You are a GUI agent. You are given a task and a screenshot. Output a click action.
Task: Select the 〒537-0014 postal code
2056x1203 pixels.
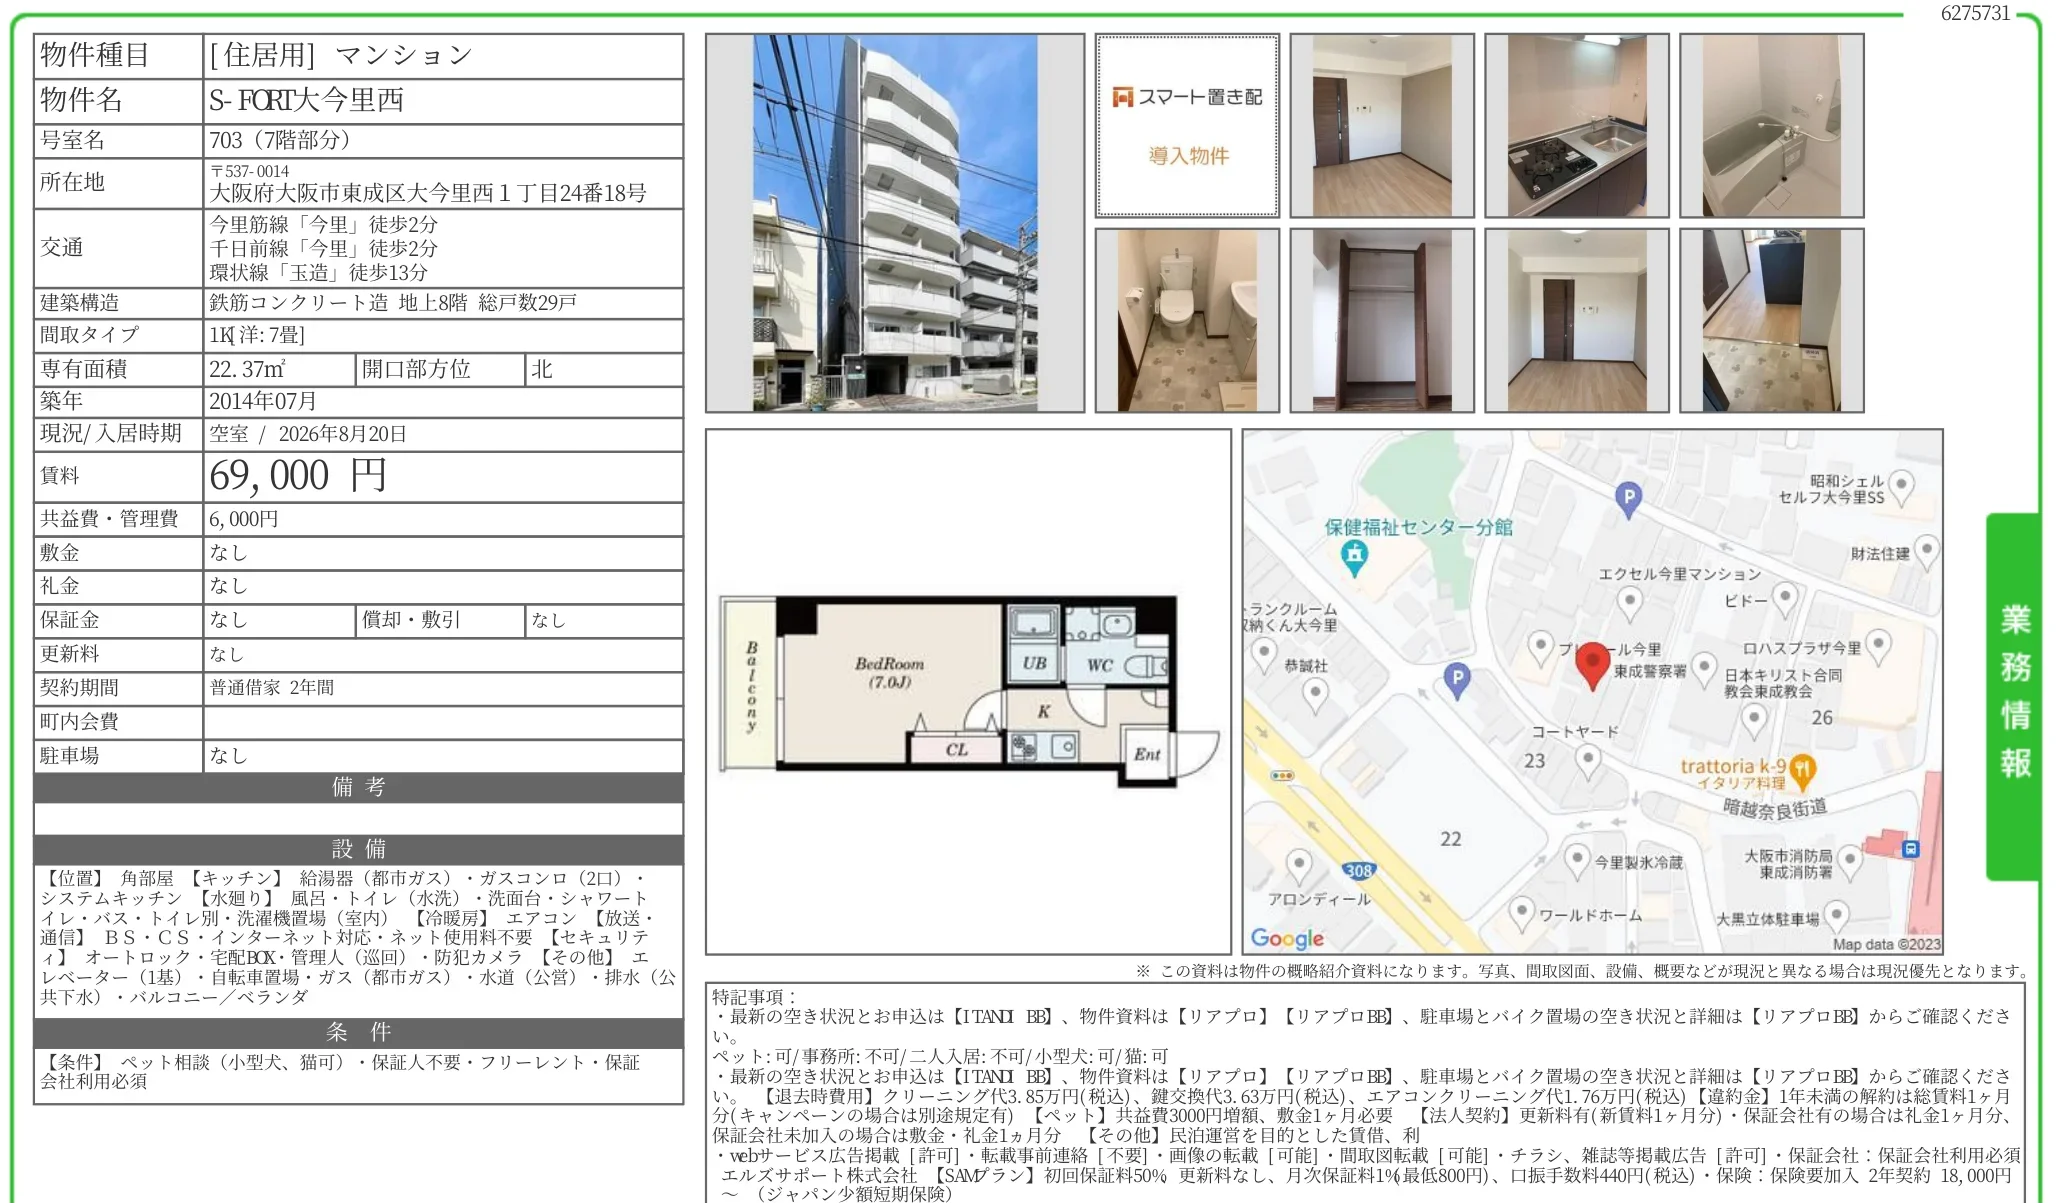pyautogui.click(x=250, y=171)
